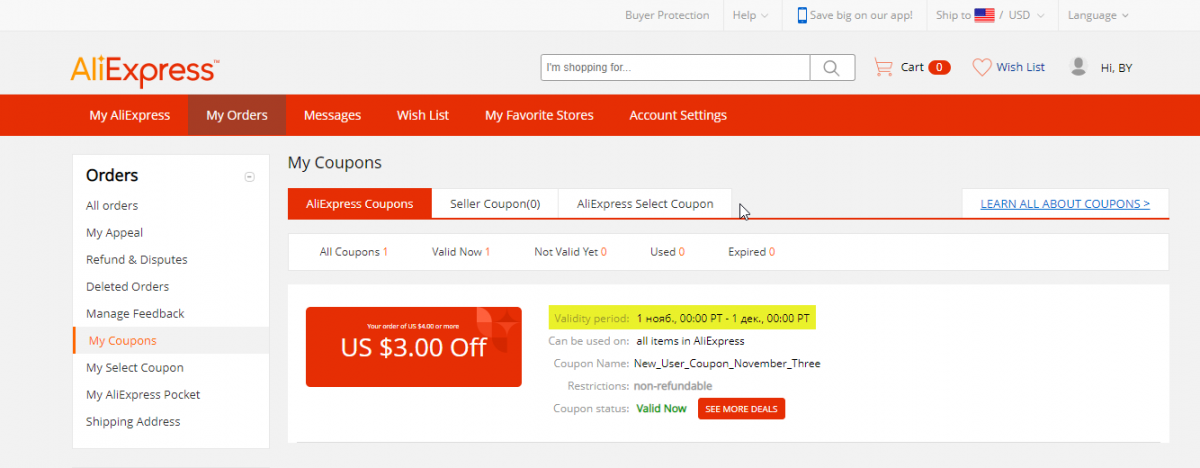Open the Ship to / USD dropdown
This screenshot has height=468, width=1200.
point(990,15)
